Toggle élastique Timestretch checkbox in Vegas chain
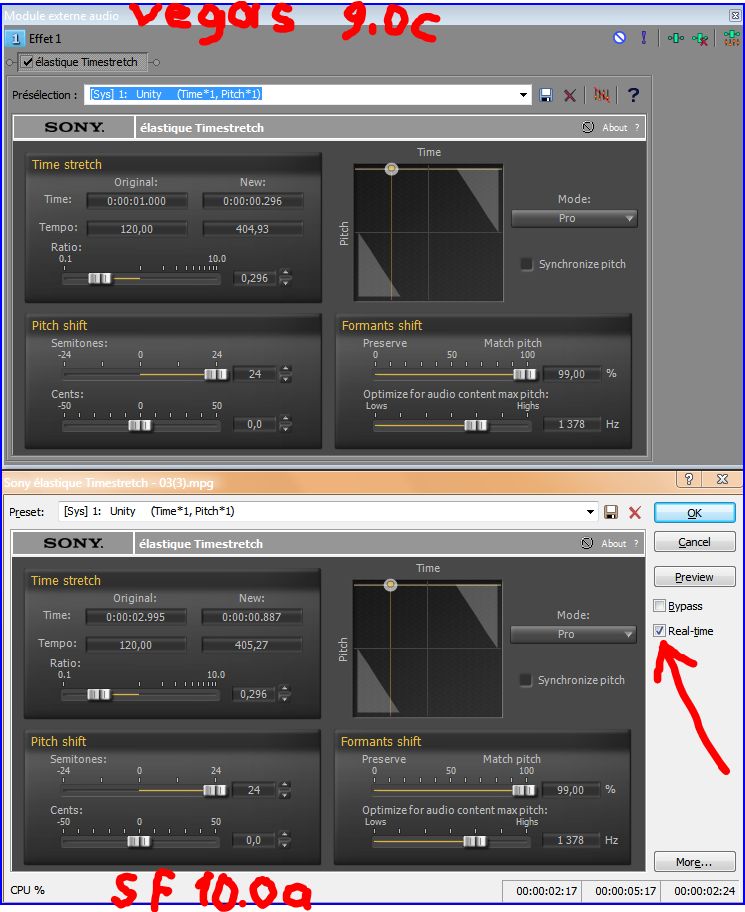 (x=27, y=62)
